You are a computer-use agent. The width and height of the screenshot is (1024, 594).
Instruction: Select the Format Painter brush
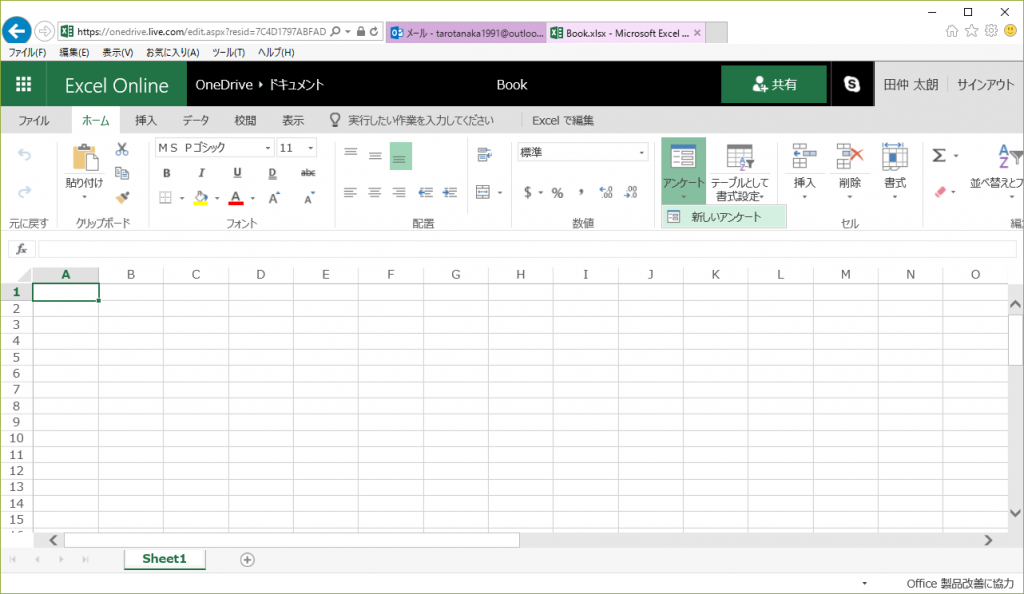tap(122, 196)
